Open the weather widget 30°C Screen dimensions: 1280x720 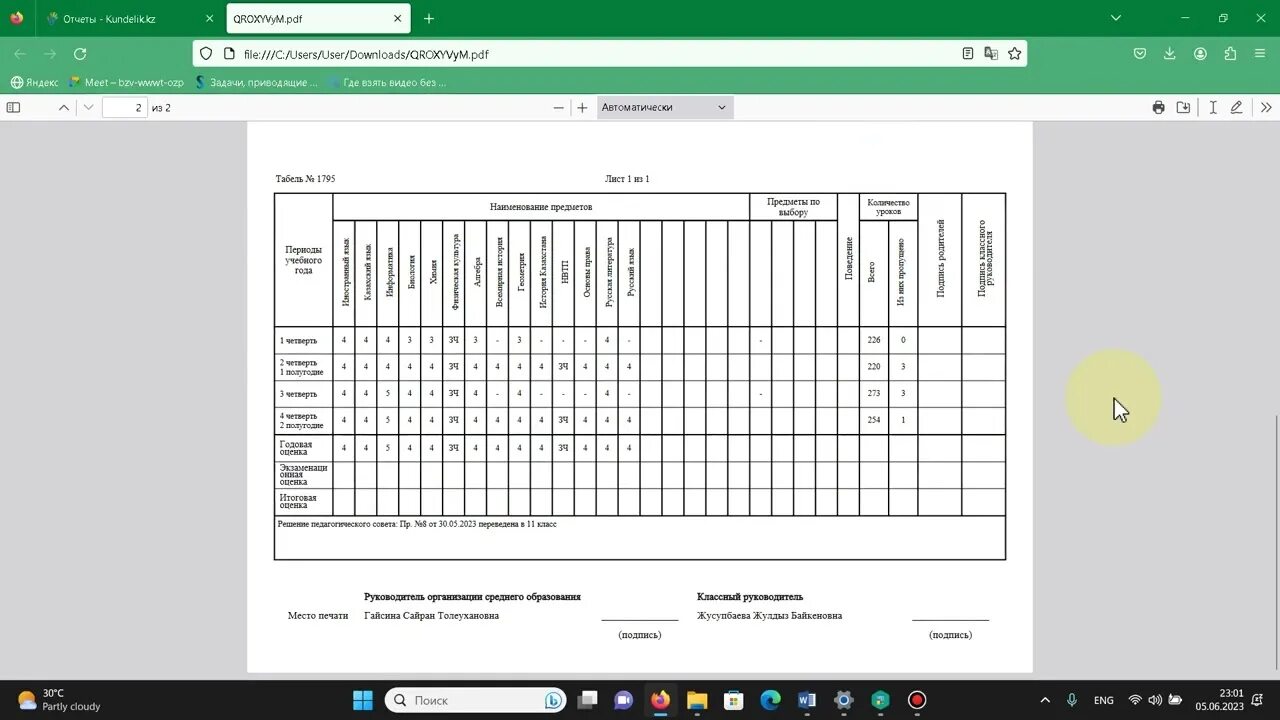58,700
